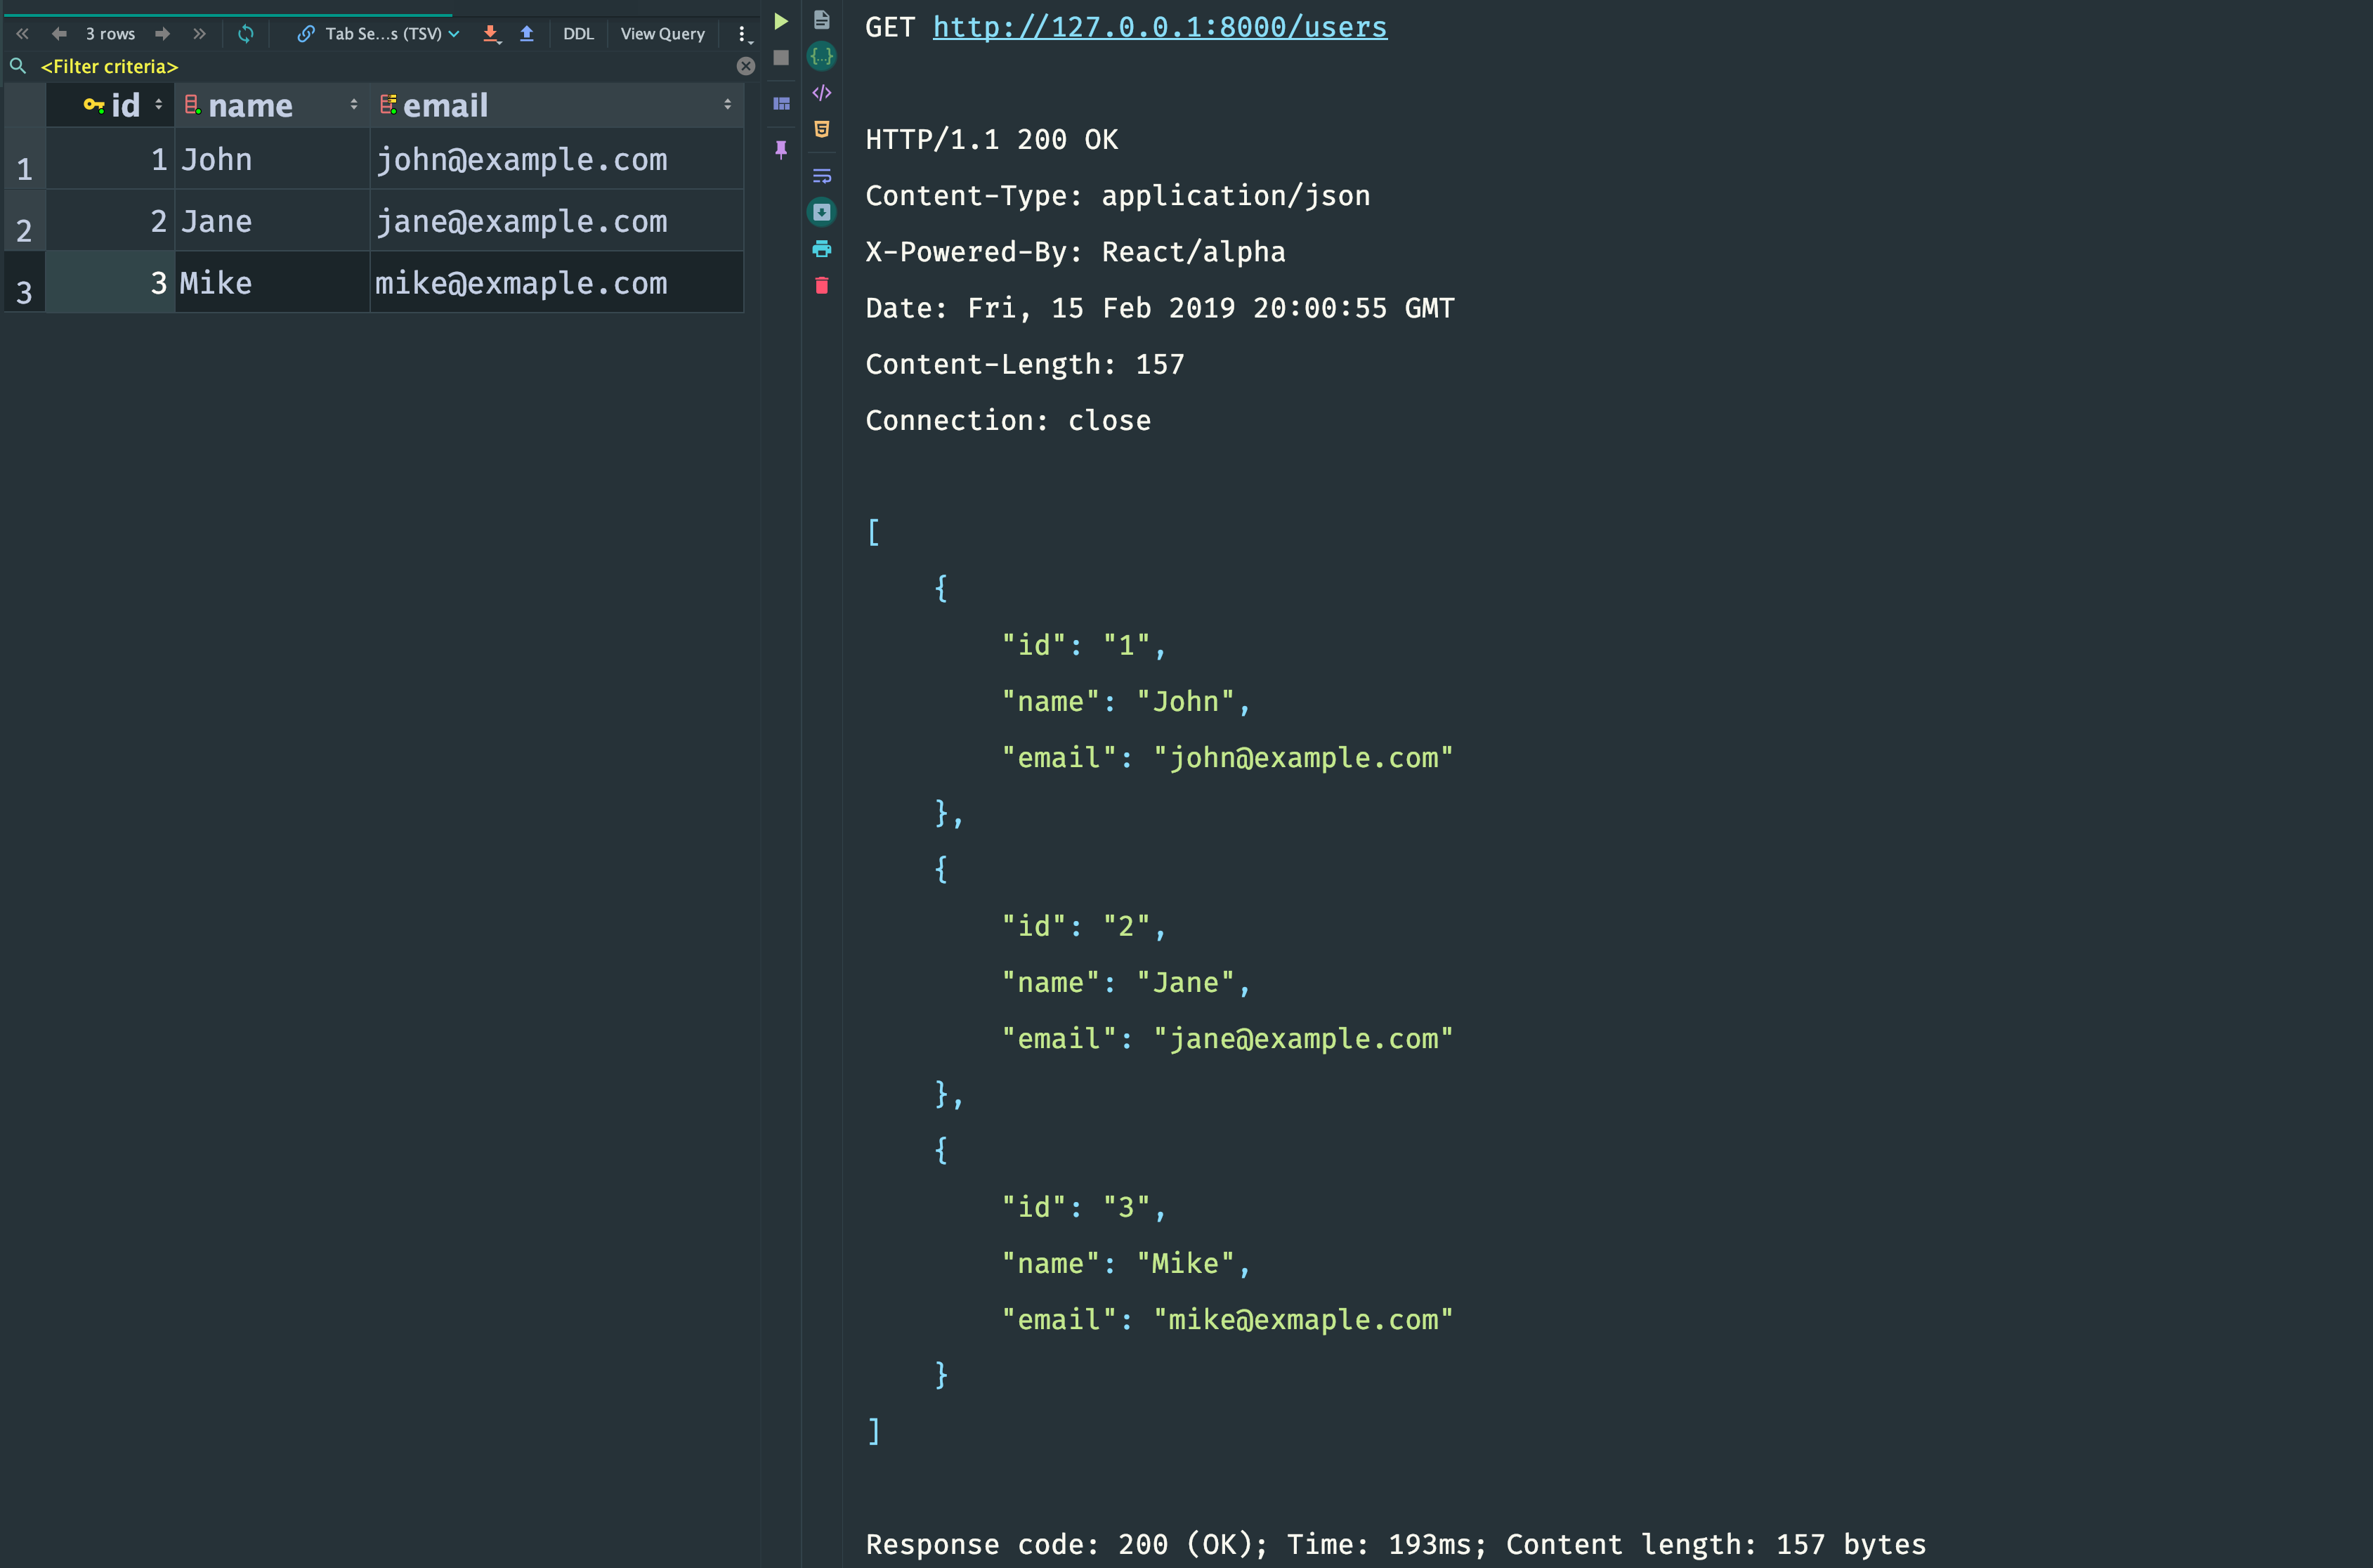The width and height of the screenshot is (2373, 1568).
Task: Print the response output
Action: (x=822, y=248)
